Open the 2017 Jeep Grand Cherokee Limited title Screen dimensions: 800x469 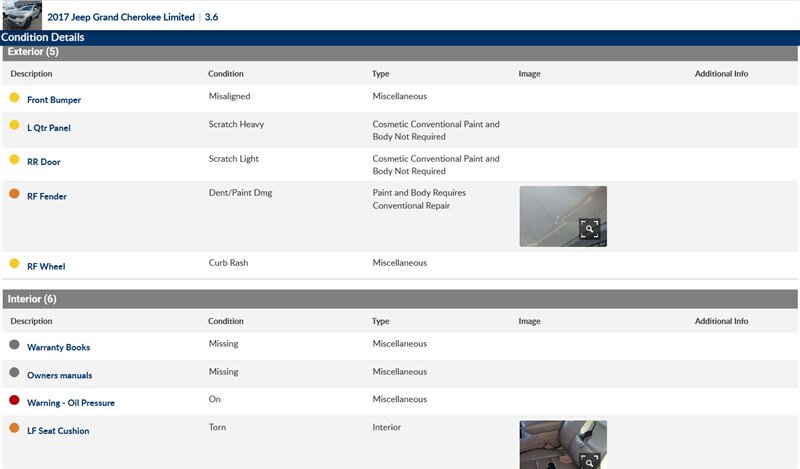click(121, 17)
